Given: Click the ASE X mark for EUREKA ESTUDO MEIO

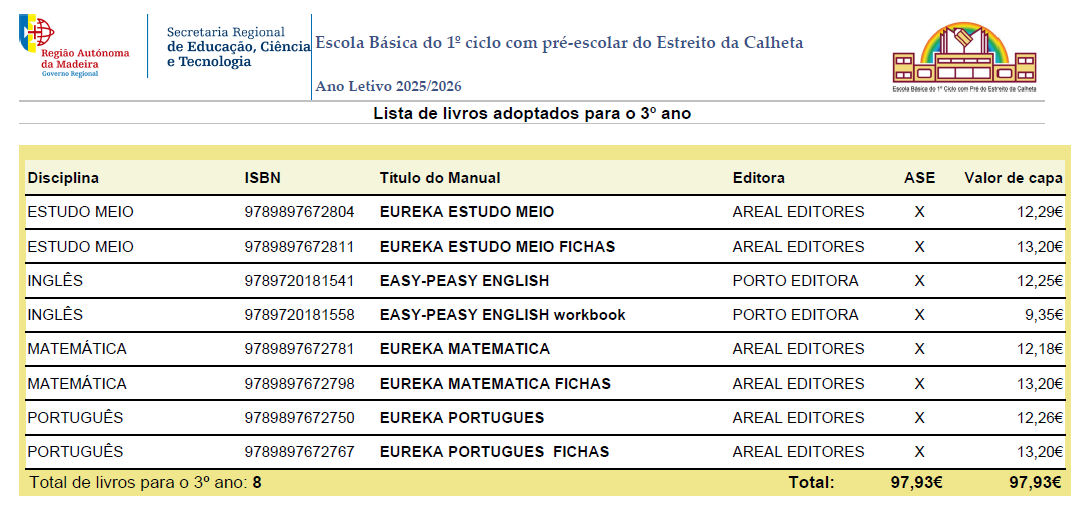Looking at the screenshot, I should 920,212.
